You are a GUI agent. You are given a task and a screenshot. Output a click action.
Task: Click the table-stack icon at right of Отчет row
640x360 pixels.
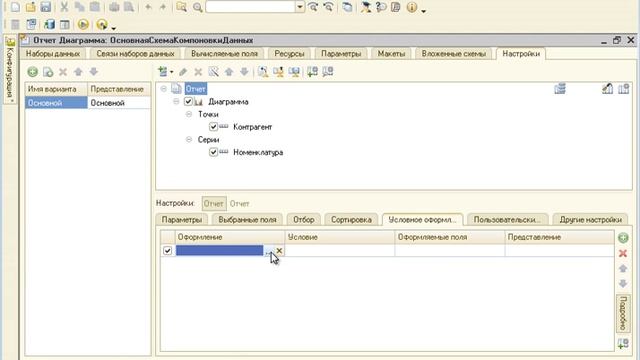560,89
